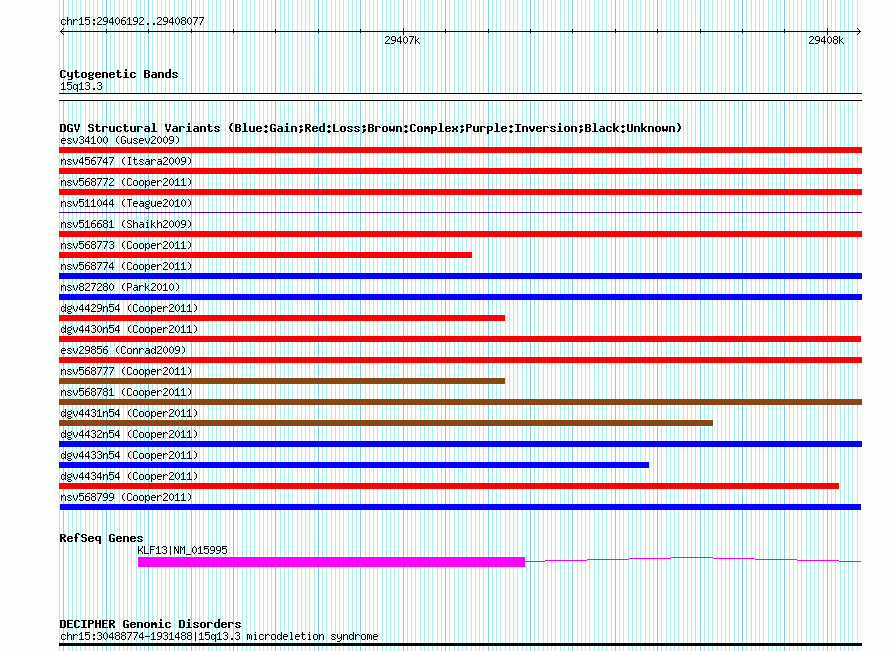This screenshot has height=651, width=890.
Task: Select variant label nsv516681 (Shaikh2009)
Action: point(126,224)
